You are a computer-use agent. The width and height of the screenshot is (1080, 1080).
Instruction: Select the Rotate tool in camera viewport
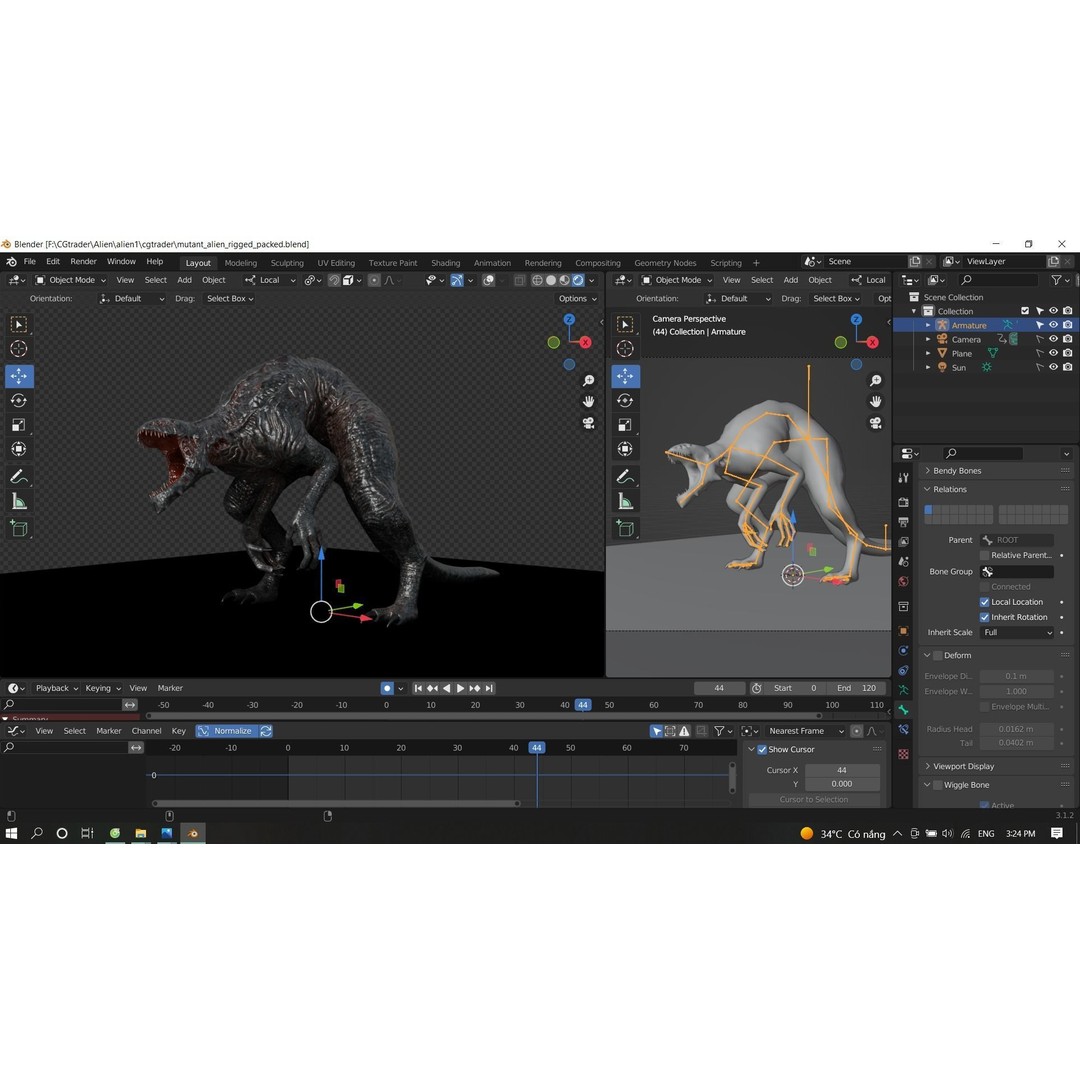point(625,400)
